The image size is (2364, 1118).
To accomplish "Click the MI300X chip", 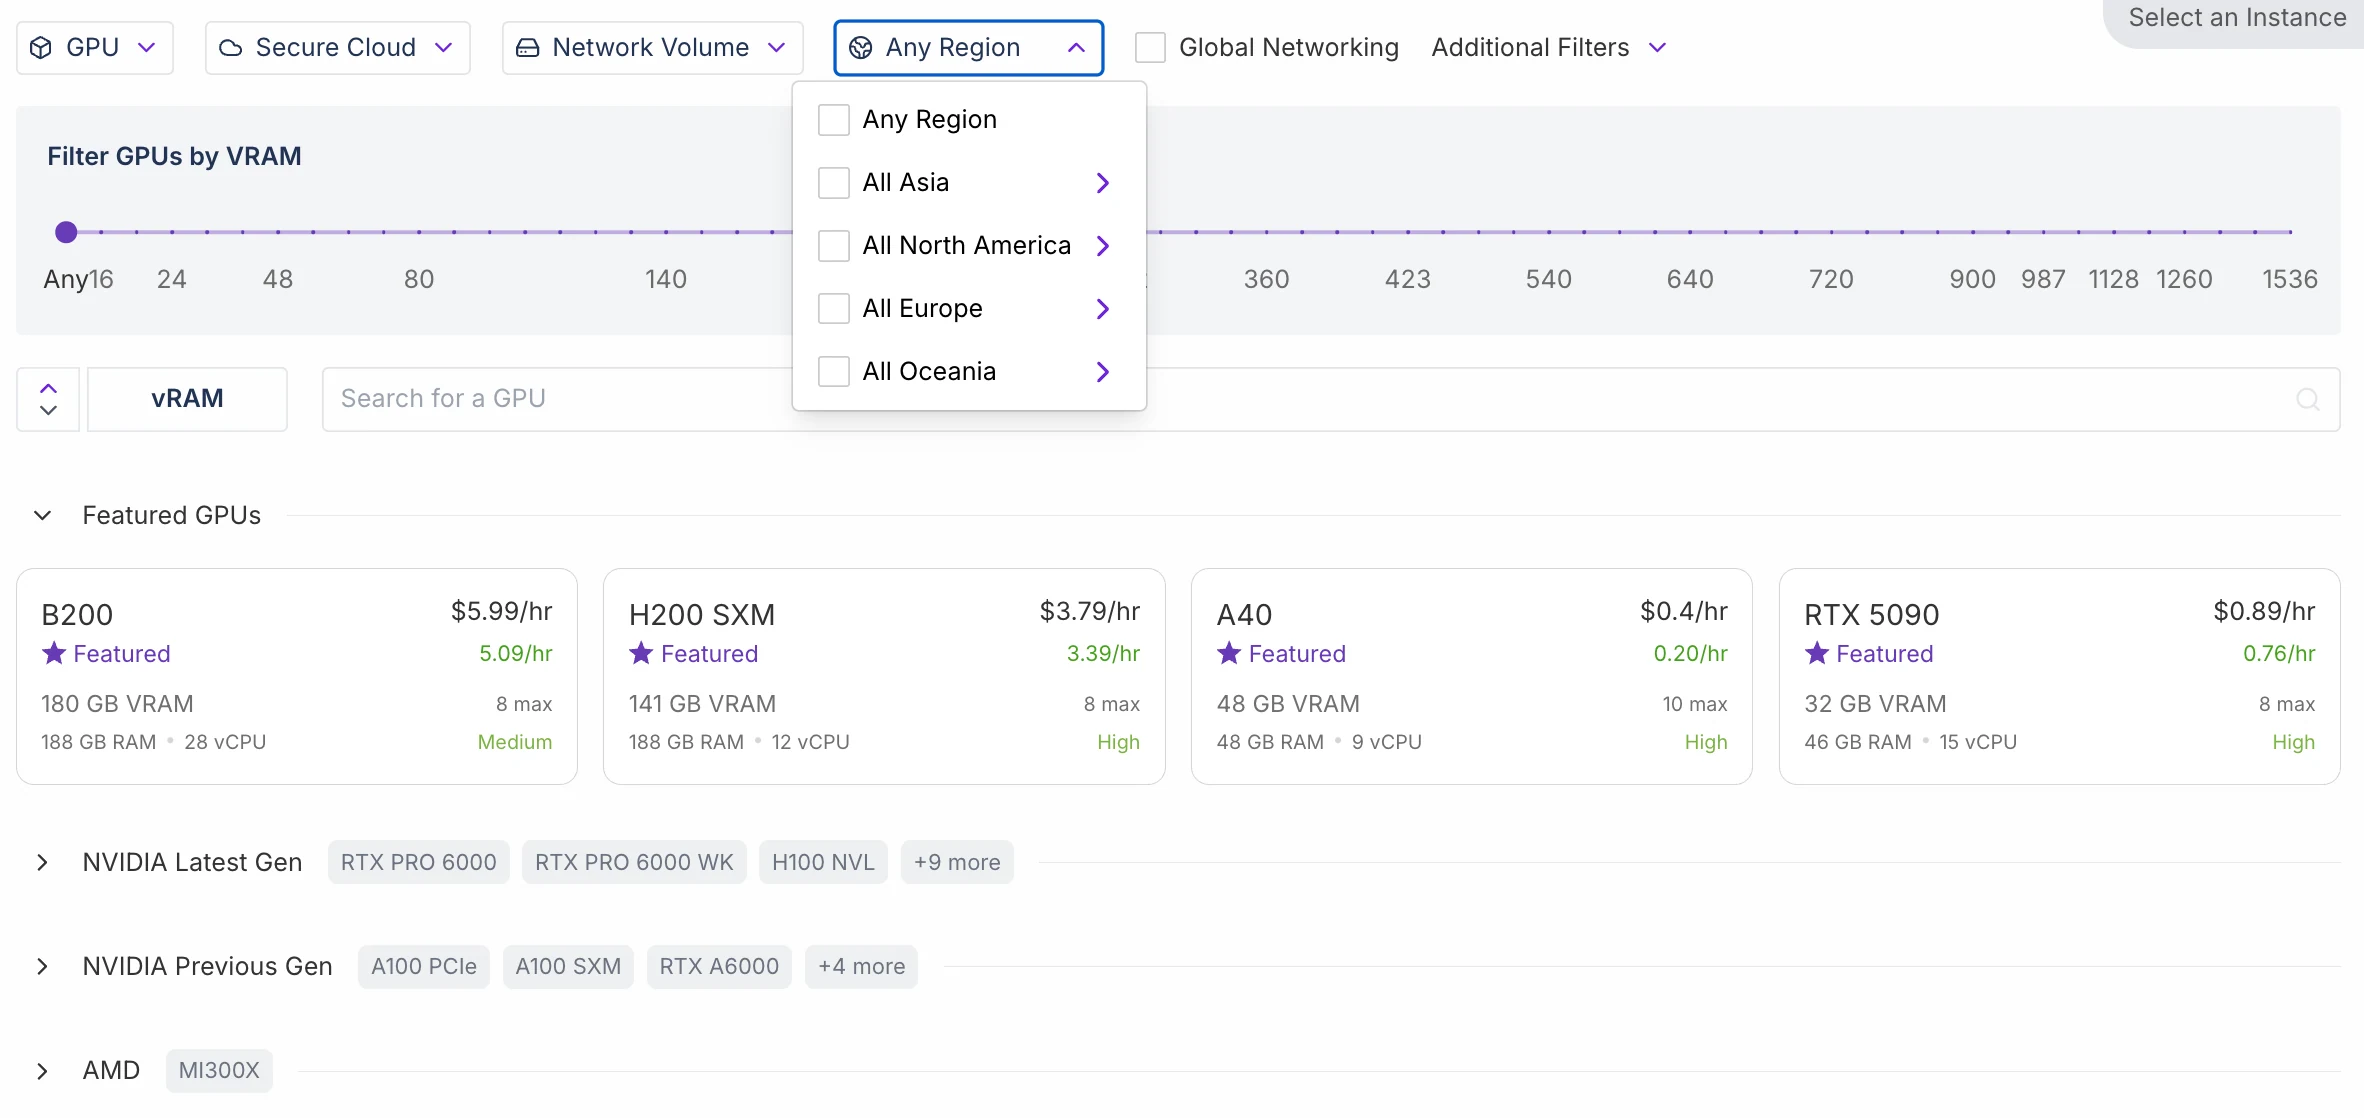I will coord(219,1071).
